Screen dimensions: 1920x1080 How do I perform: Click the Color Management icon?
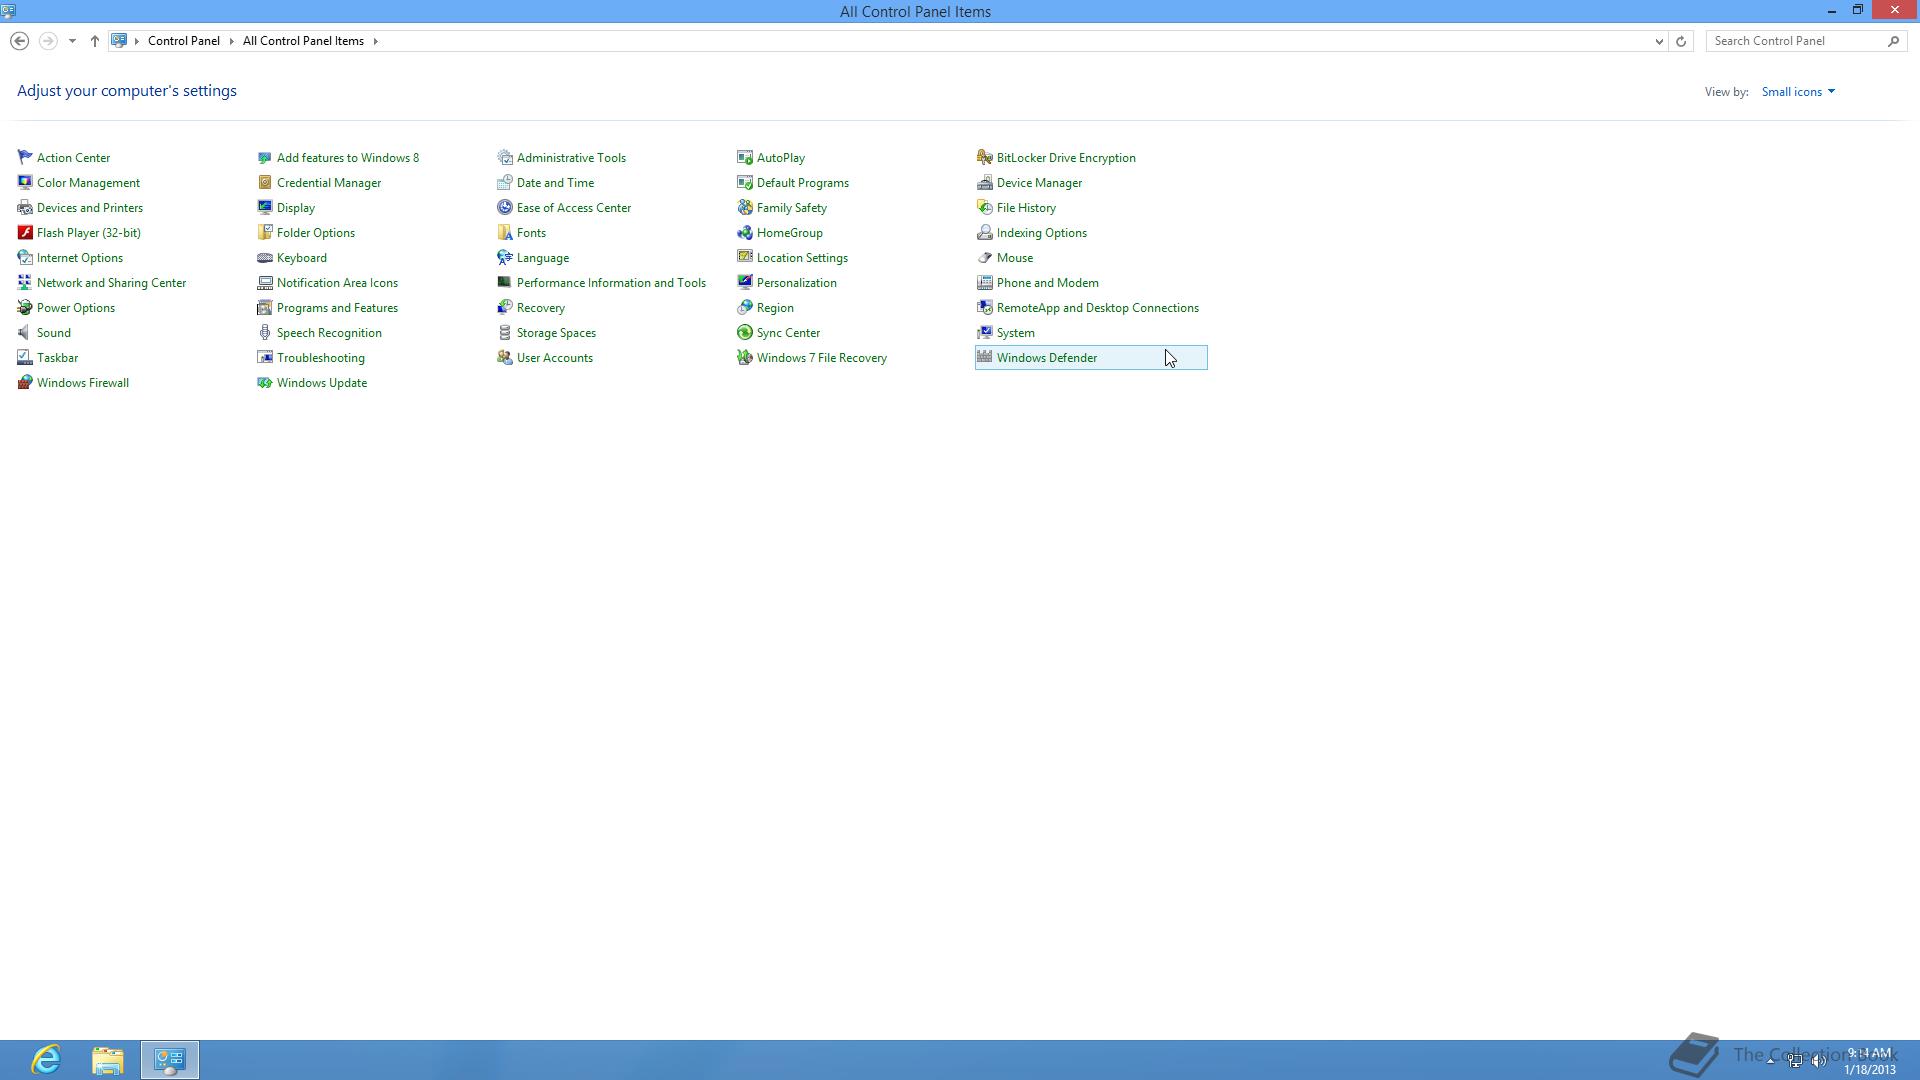pos(25,182)
